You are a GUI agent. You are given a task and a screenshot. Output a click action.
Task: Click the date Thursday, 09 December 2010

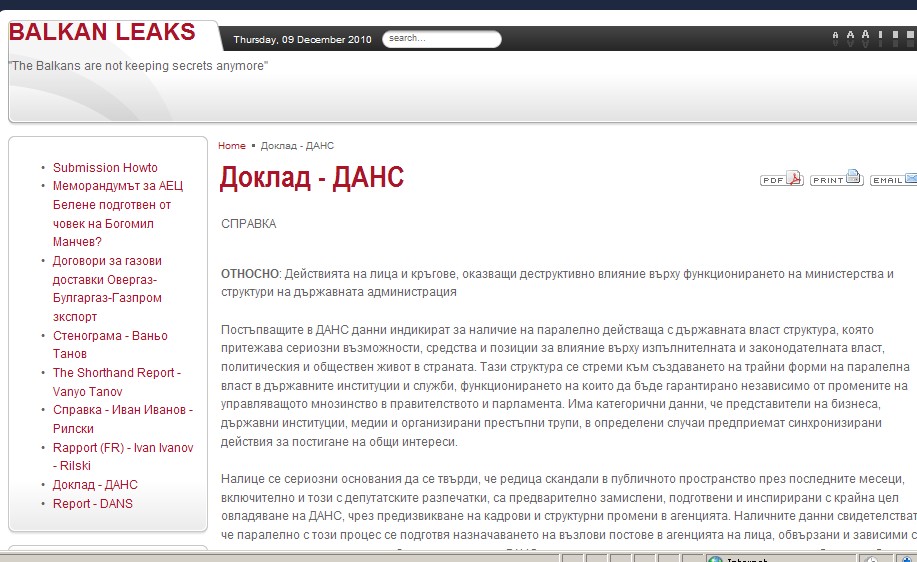pos(302,40)
